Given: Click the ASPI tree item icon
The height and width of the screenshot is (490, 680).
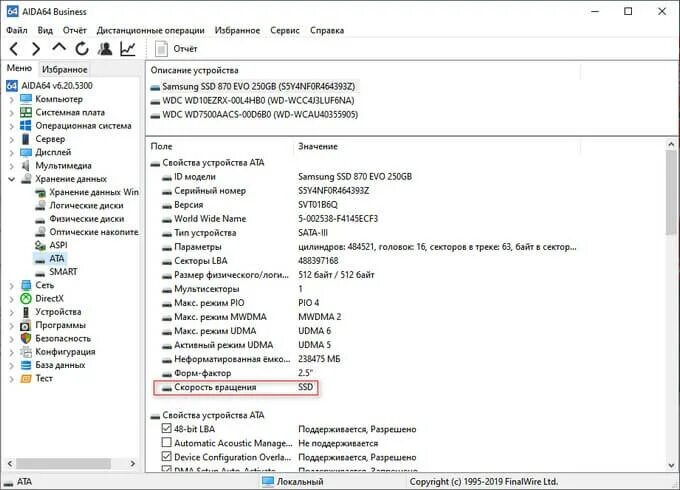Looking at the screenshot, I should click(x=40, y=245).
